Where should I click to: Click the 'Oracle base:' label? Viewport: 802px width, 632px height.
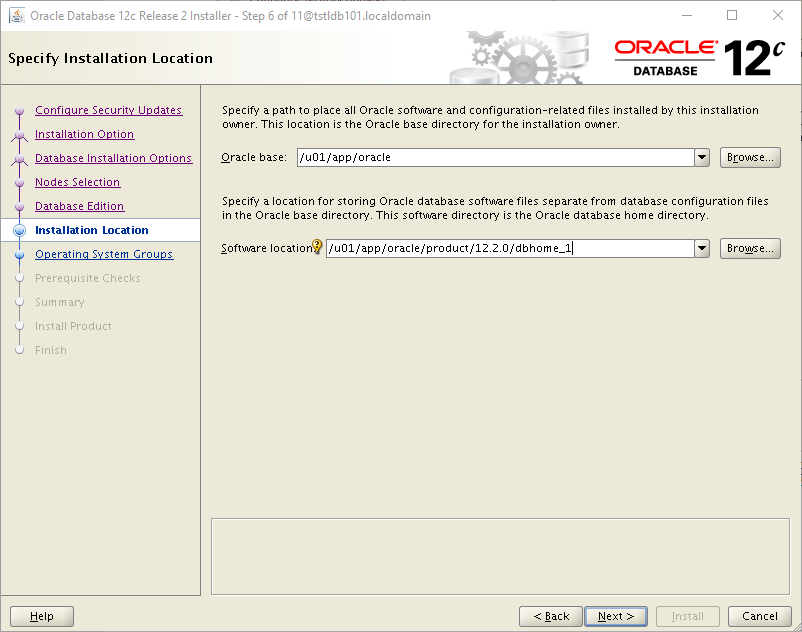[254, 157]
